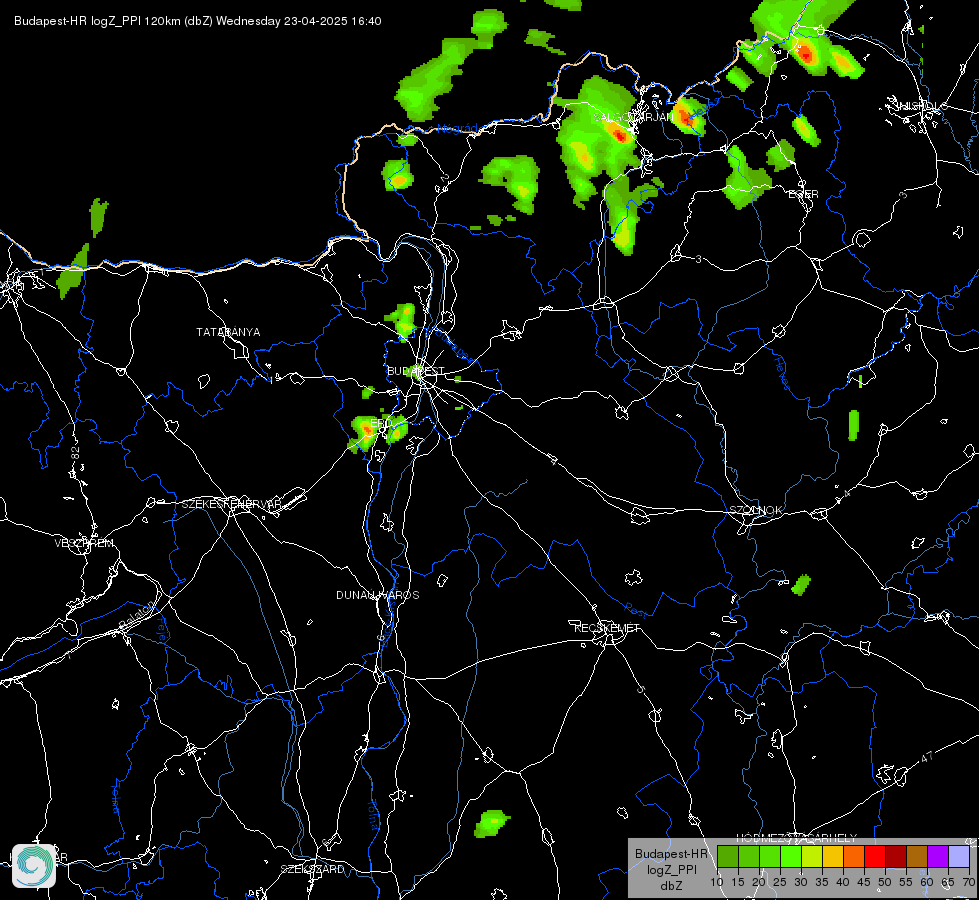Click the ERD city label
The width and height of the screenshot is (979, 900).
click(382, 423)
